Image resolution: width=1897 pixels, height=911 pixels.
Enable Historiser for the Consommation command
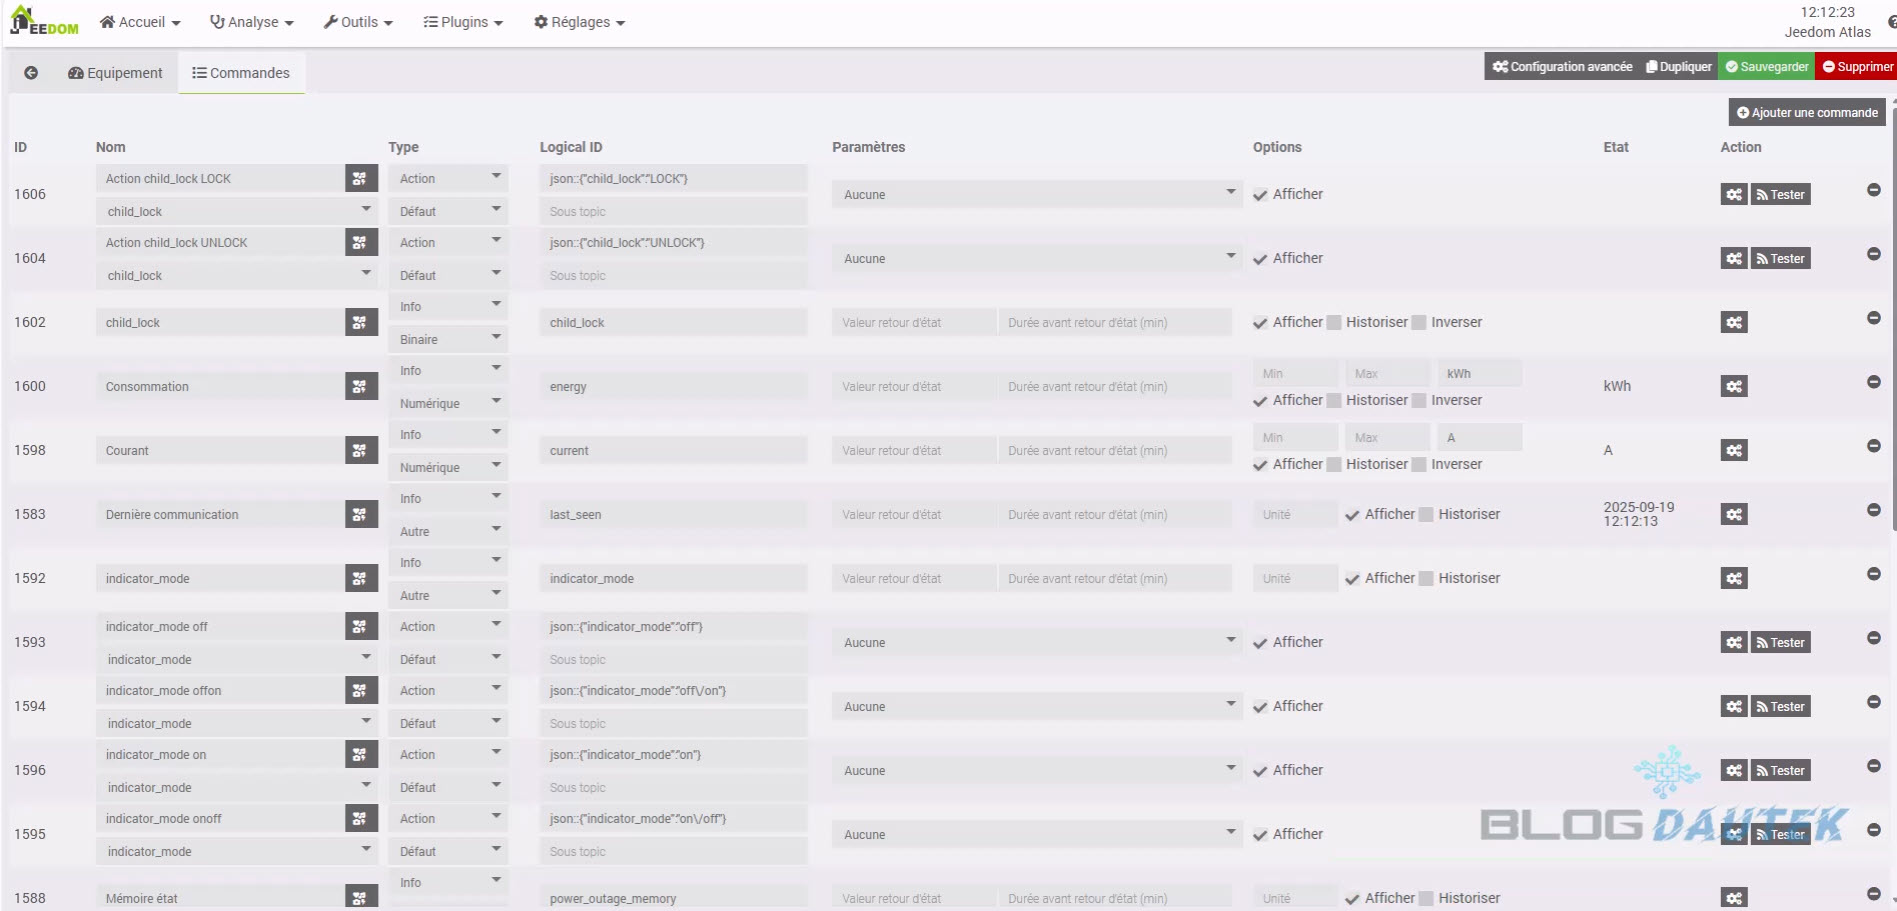coord(1334,401)
